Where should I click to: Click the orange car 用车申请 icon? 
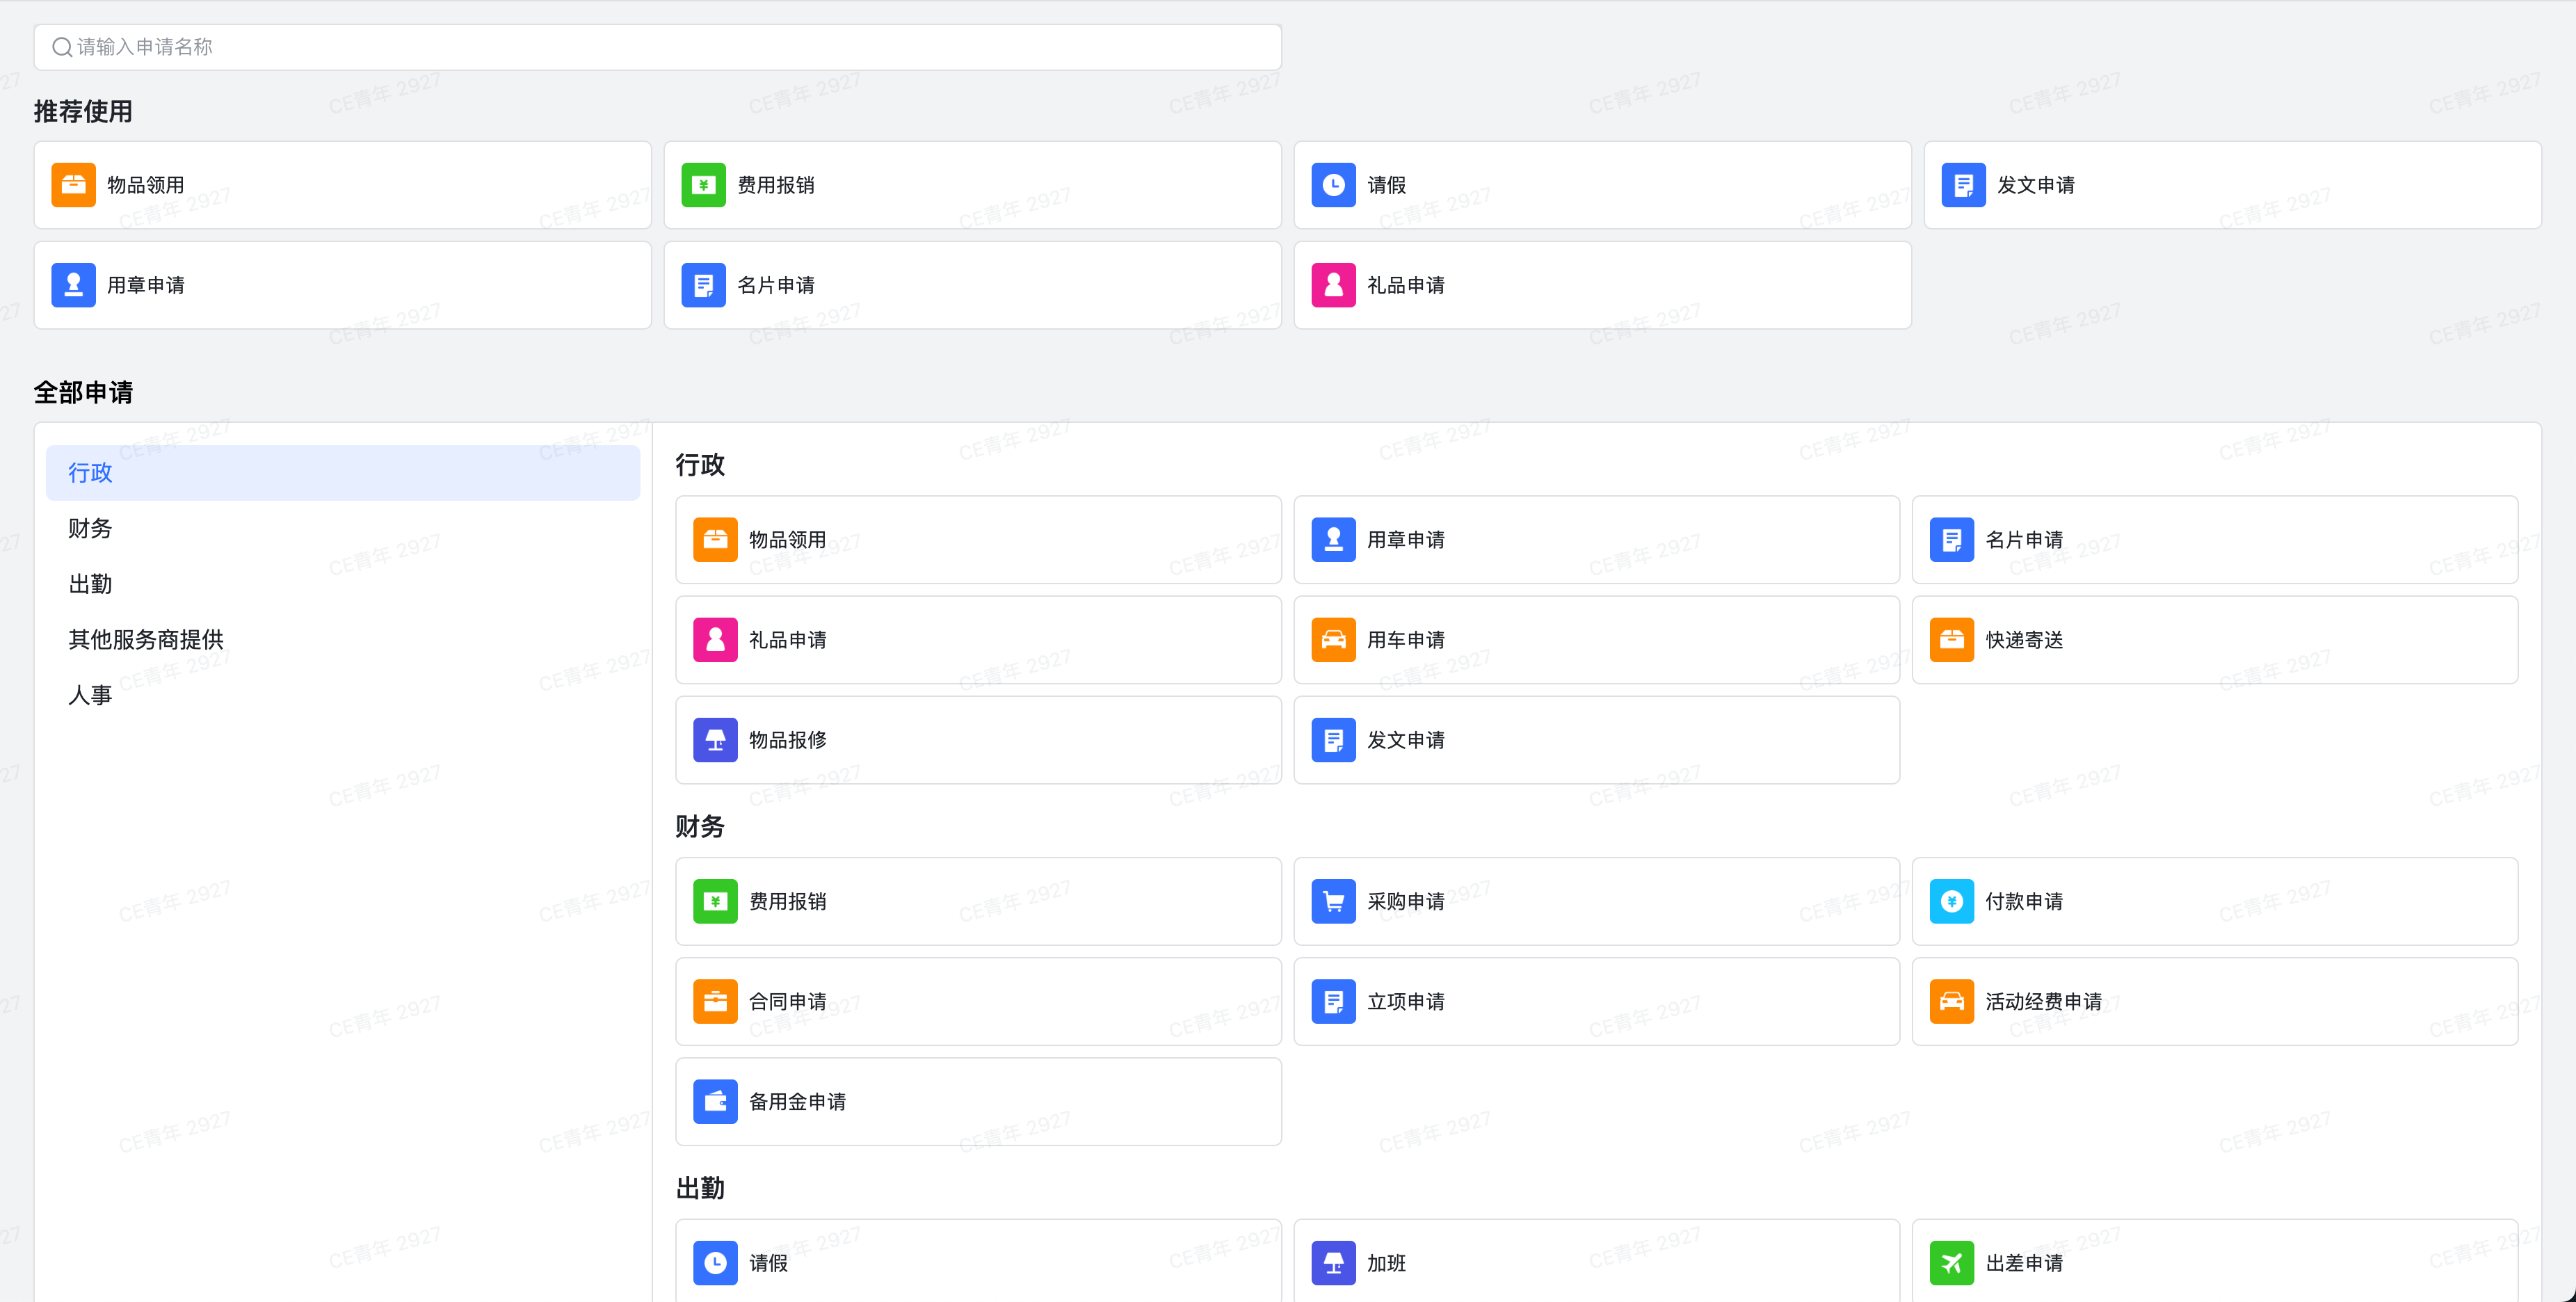[x=1333, y=640]
